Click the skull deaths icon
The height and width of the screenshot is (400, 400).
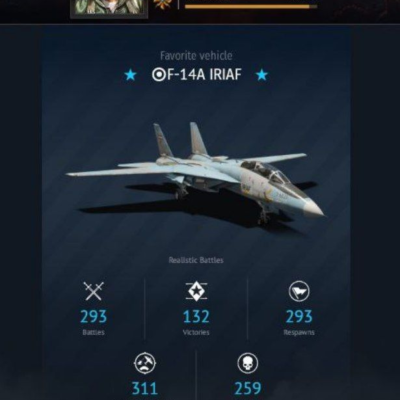click(x=248, y=363)
